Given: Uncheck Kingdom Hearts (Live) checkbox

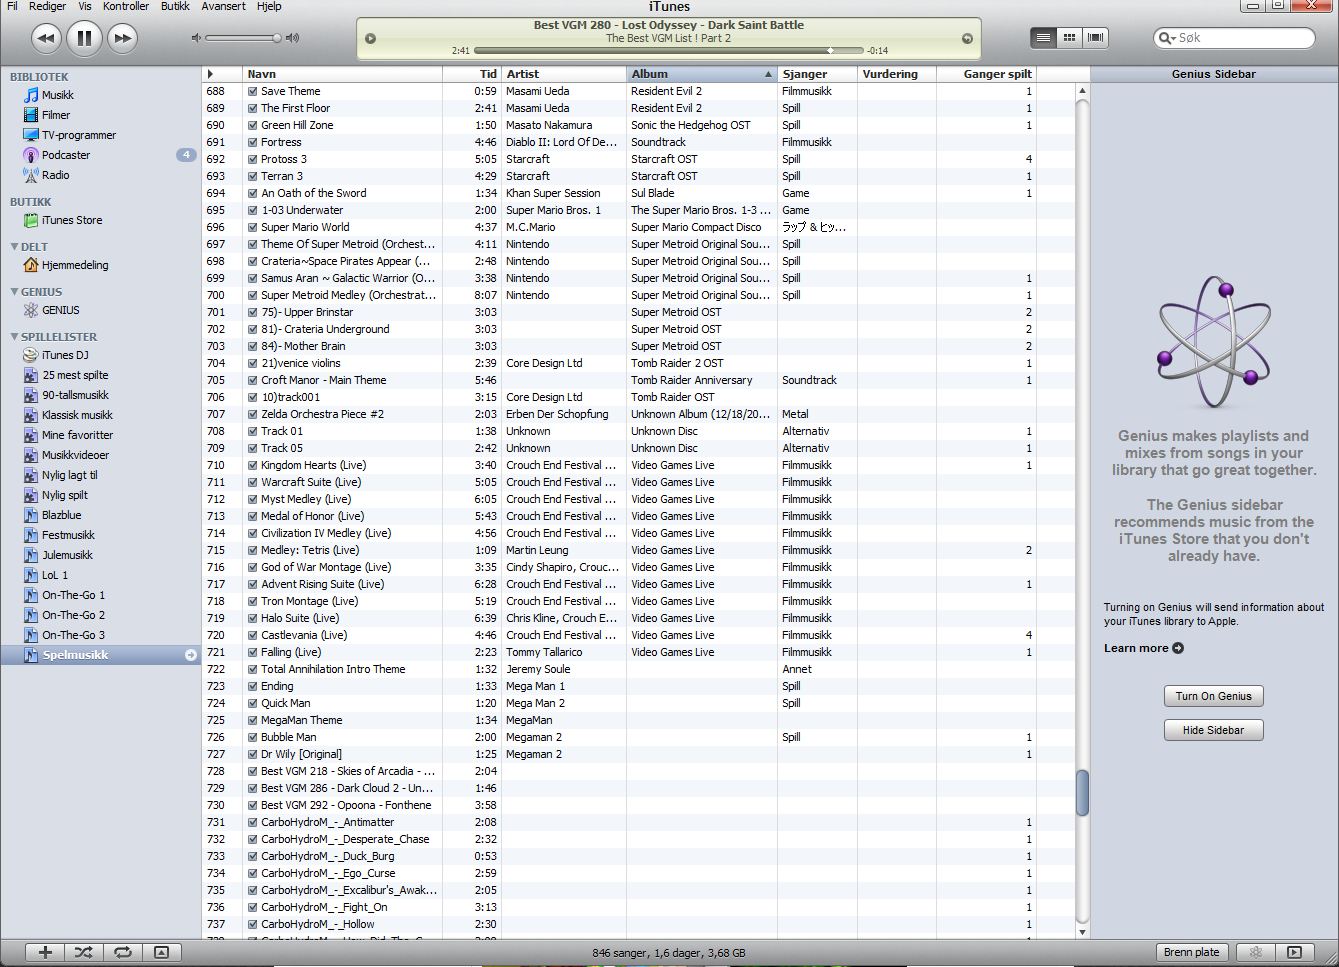Looking at the screenshot, I should (x=253, y=465).
